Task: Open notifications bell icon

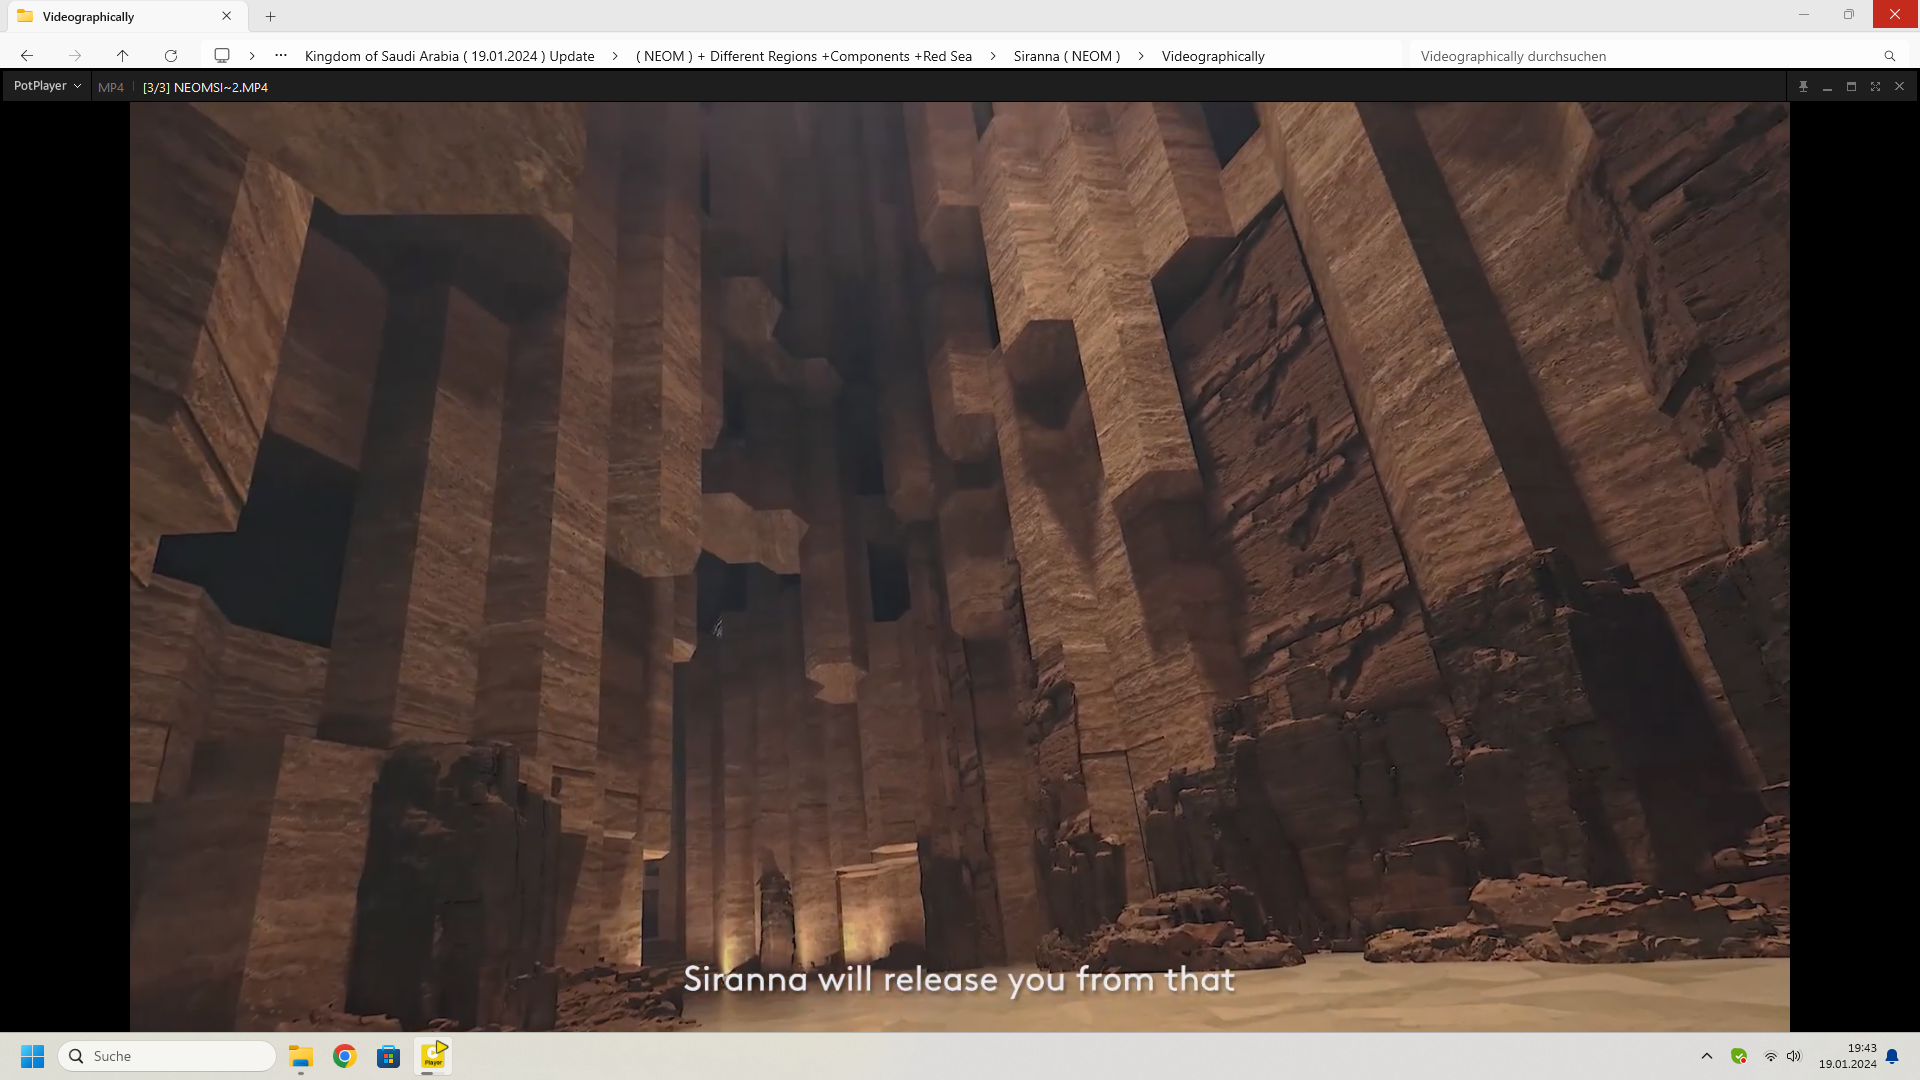Action: pyautogui.click(x=1892, y=1056)
